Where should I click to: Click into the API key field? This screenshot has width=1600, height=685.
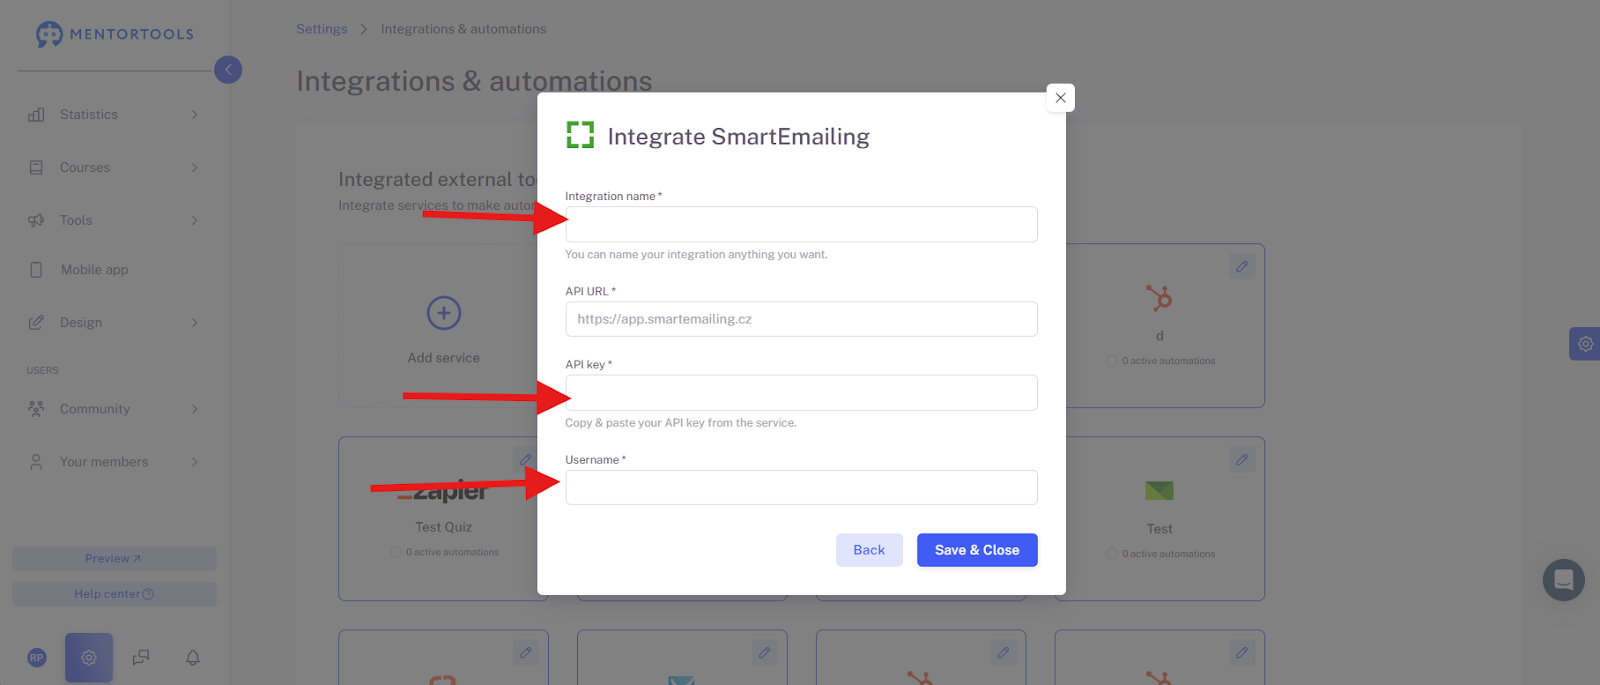pyautogui.click(x=801, y=393)
